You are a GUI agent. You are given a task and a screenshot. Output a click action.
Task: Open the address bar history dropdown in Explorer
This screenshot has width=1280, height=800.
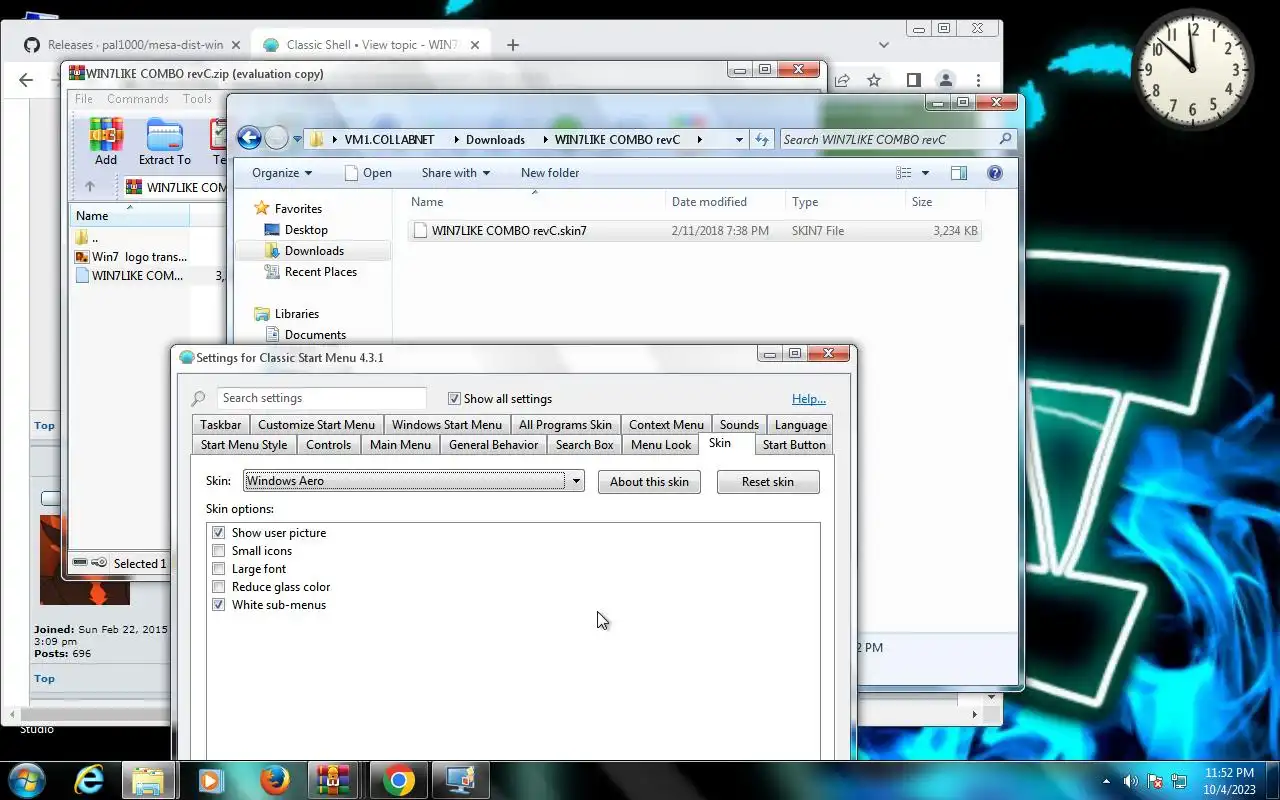(739, 139)
